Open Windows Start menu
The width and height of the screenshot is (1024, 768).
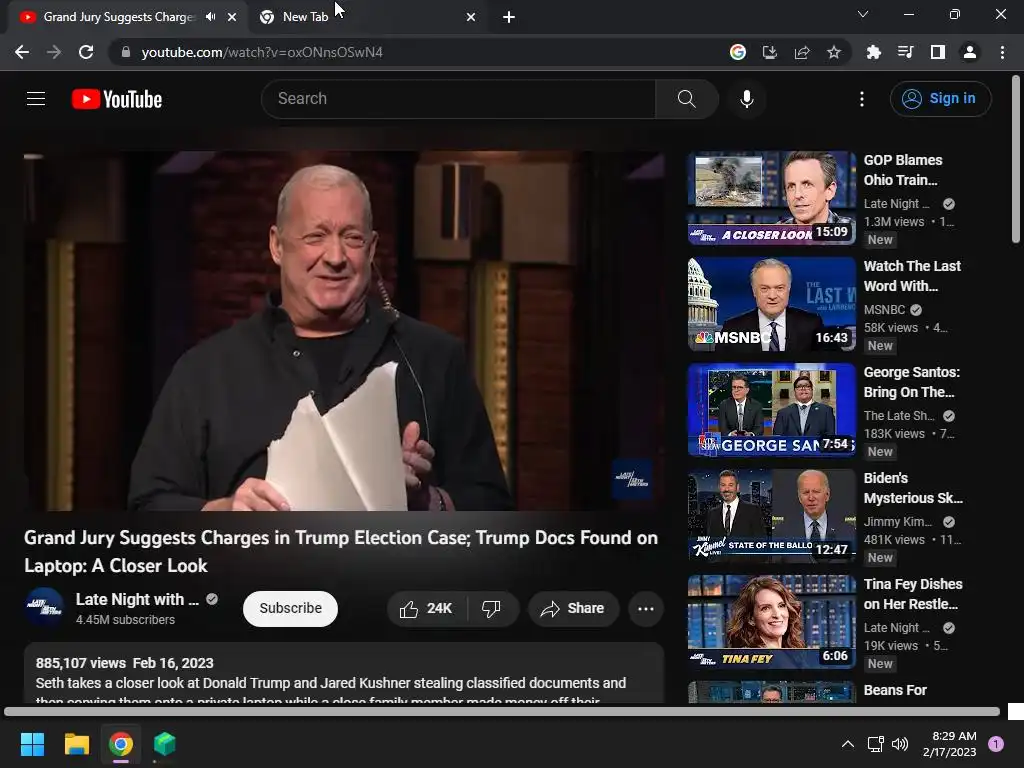pyautogui.click(x=32, y=744)
